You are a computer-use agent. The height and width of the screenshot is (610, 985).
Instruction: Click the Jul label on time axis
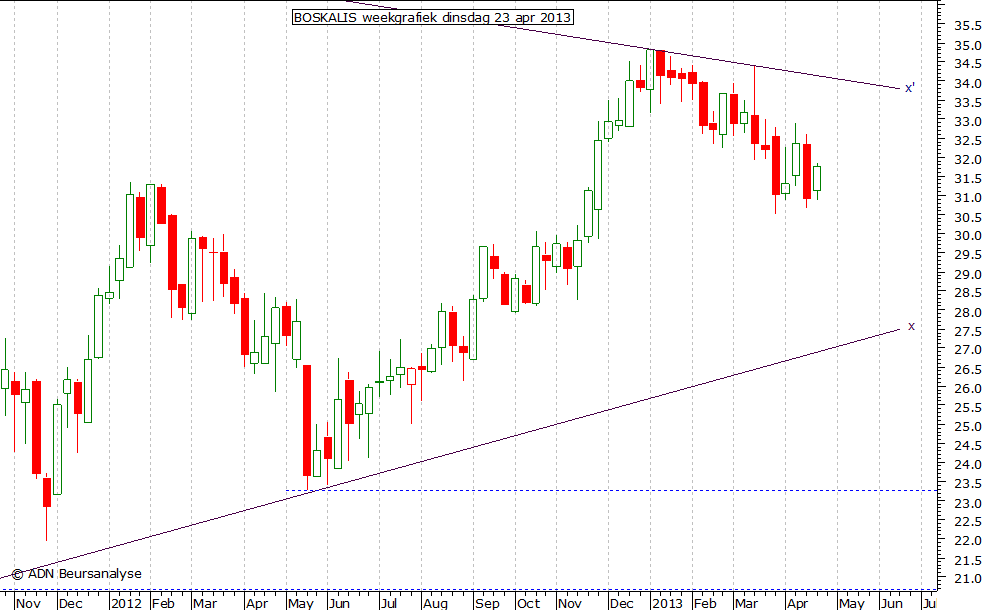pyautogui.click(x=389, y=603)
